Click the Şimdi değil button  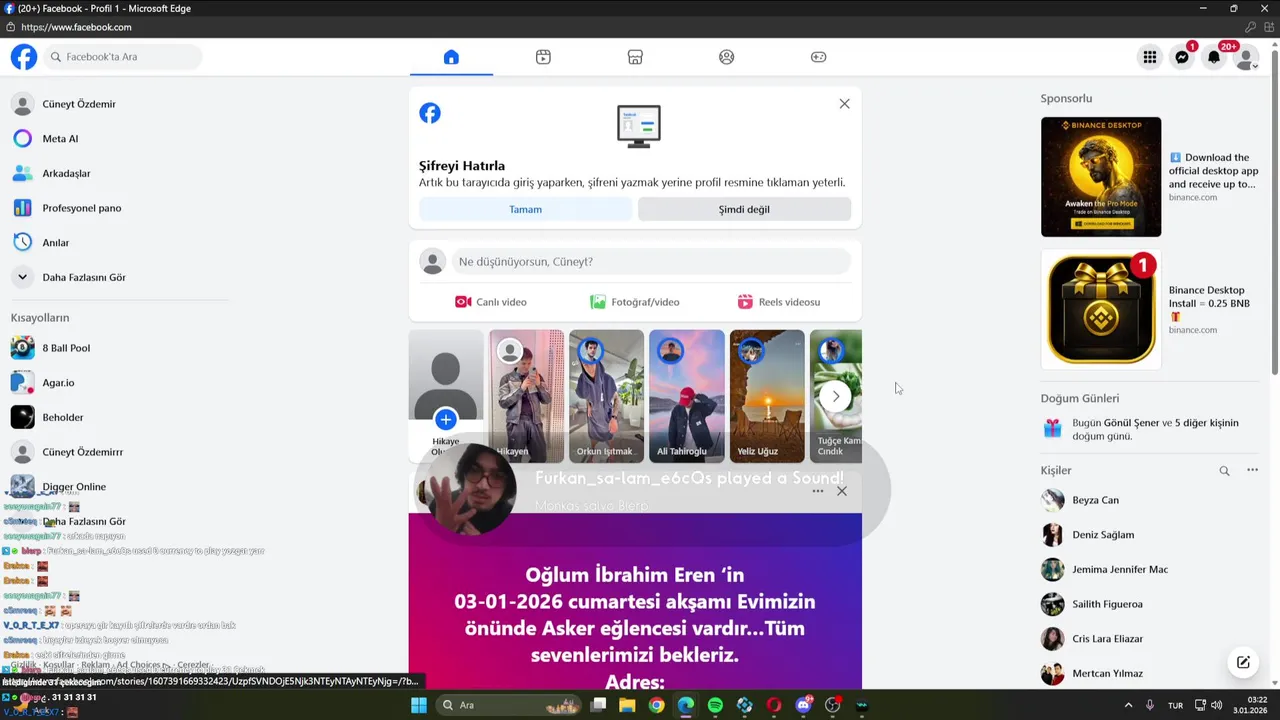point(744,209)
